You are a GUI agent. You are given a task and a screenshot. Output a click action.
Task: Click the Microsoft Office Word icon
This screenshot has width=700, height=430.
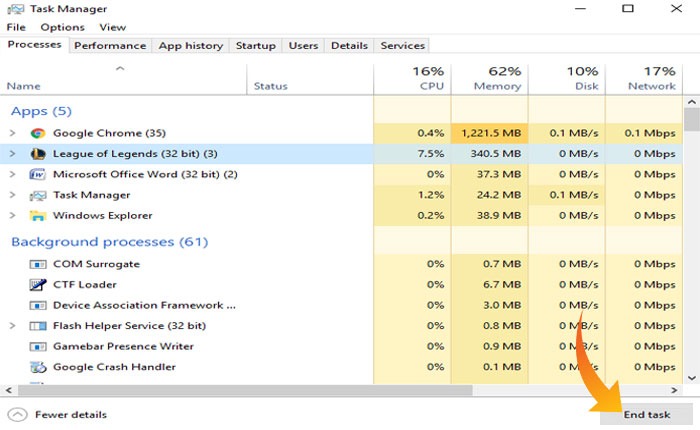tap(38, 174)
